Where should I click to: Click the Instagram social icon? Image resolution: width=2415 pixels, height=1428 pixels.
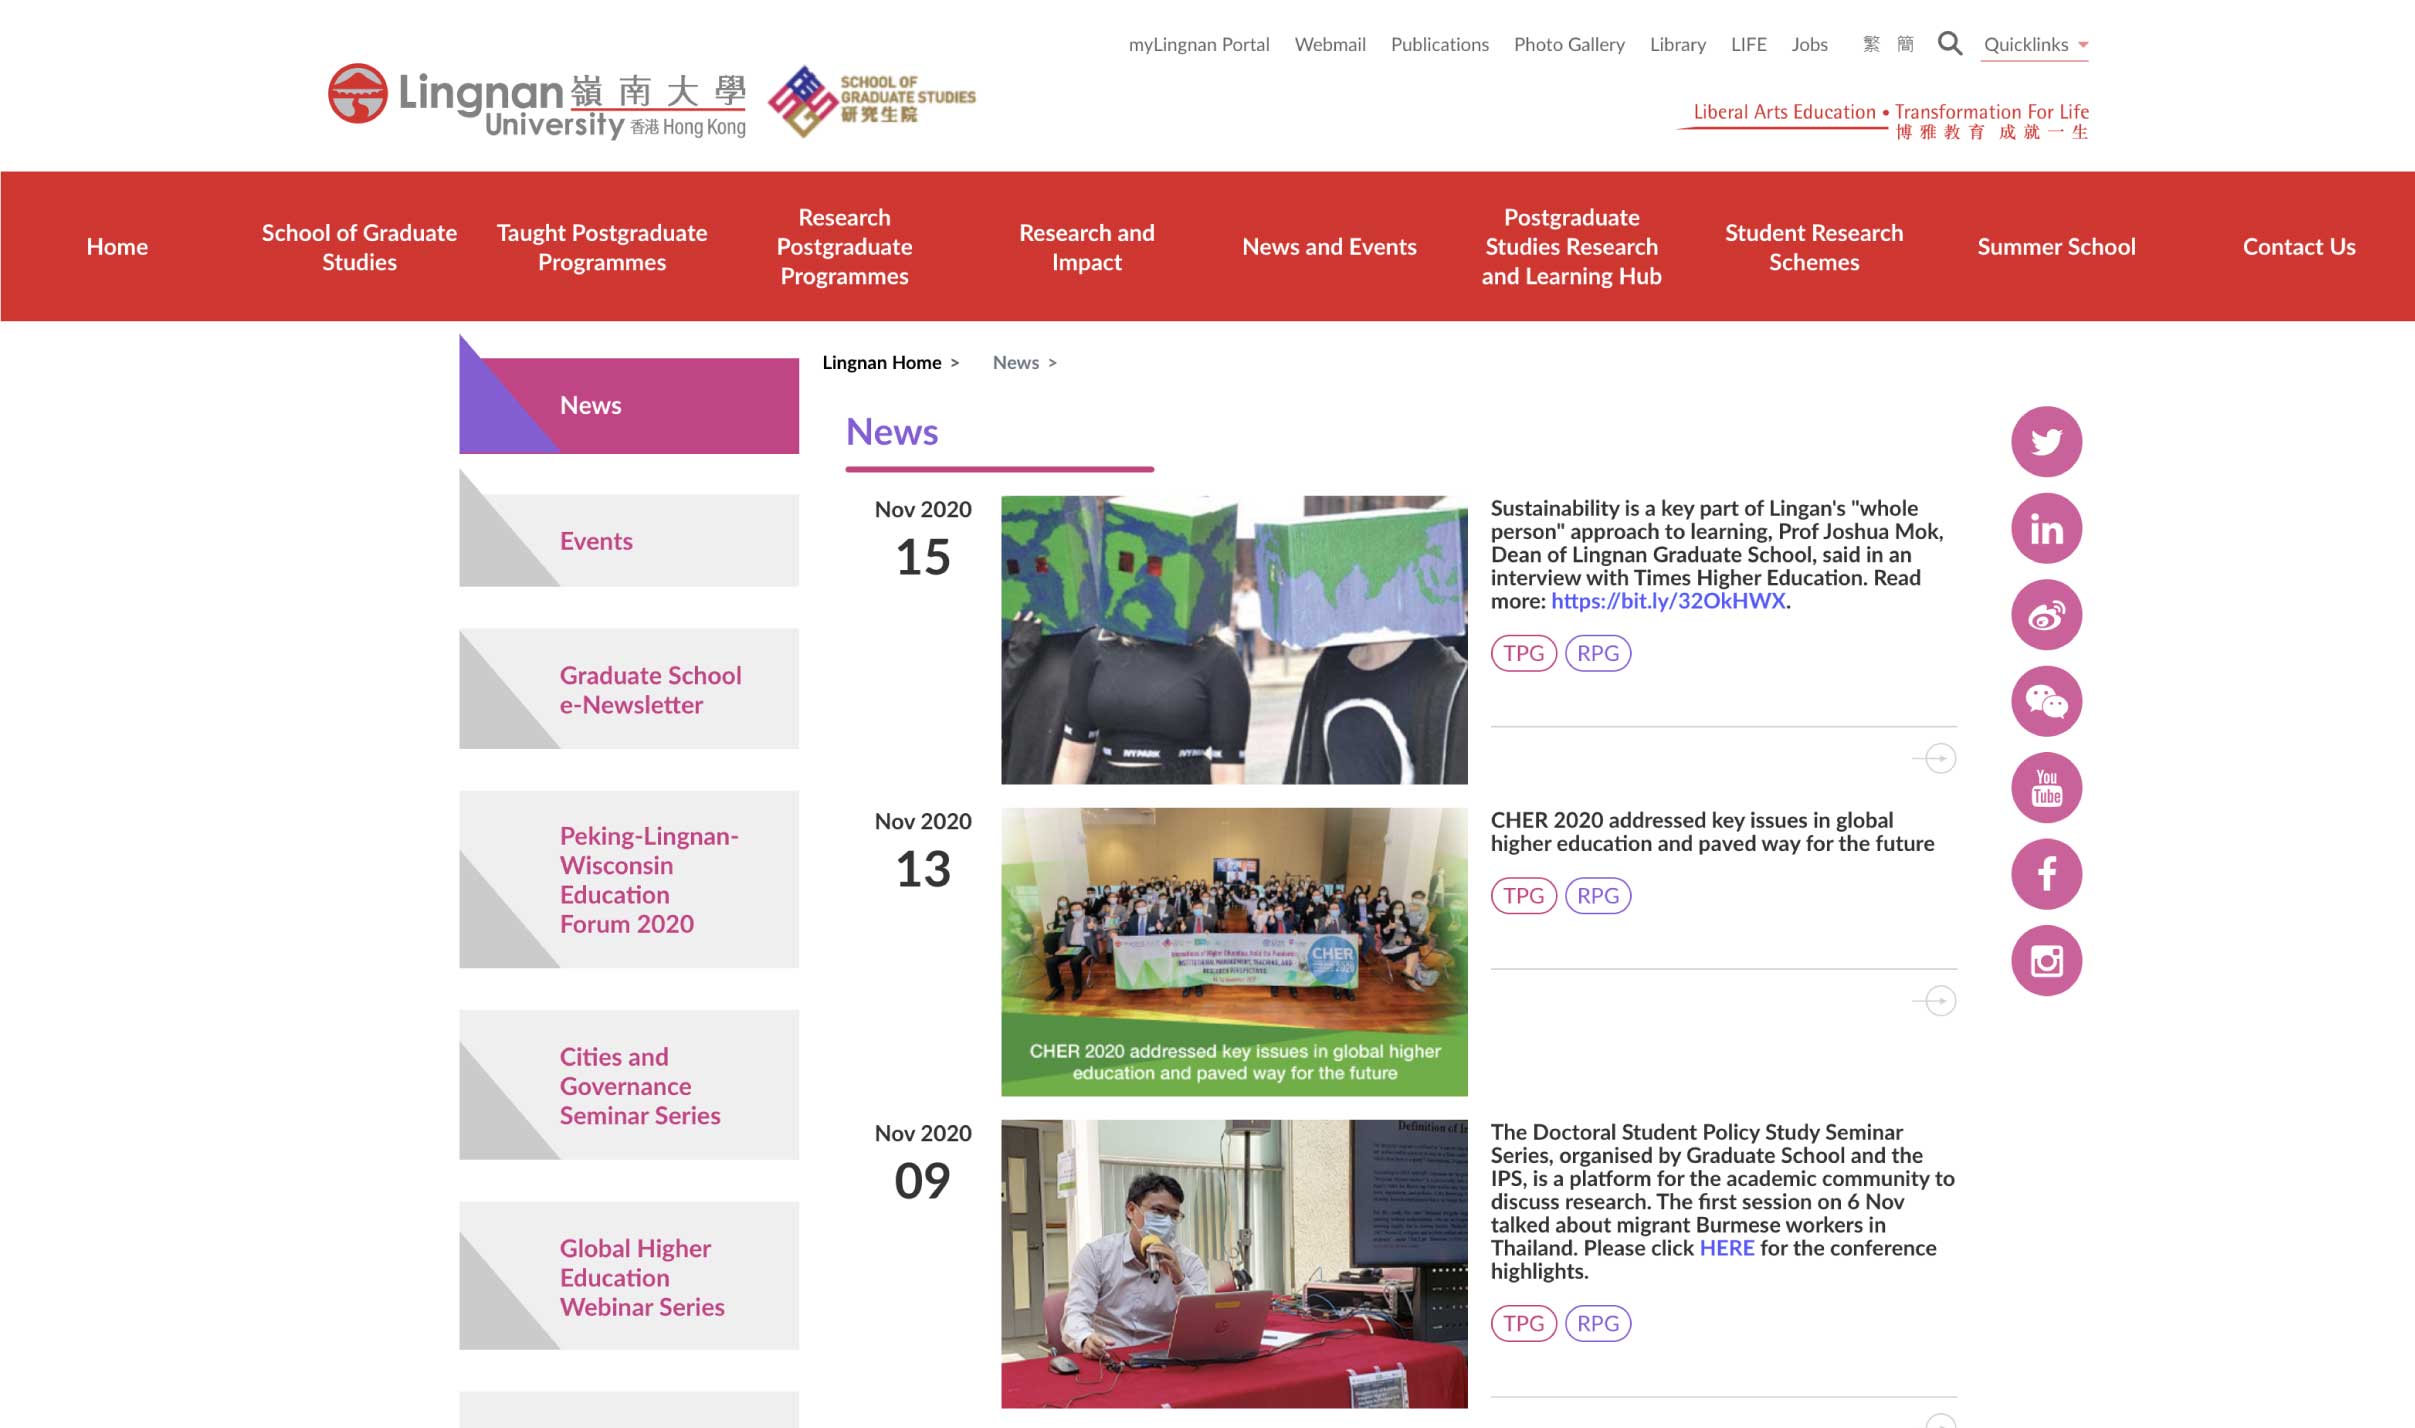coord(2046,960)
